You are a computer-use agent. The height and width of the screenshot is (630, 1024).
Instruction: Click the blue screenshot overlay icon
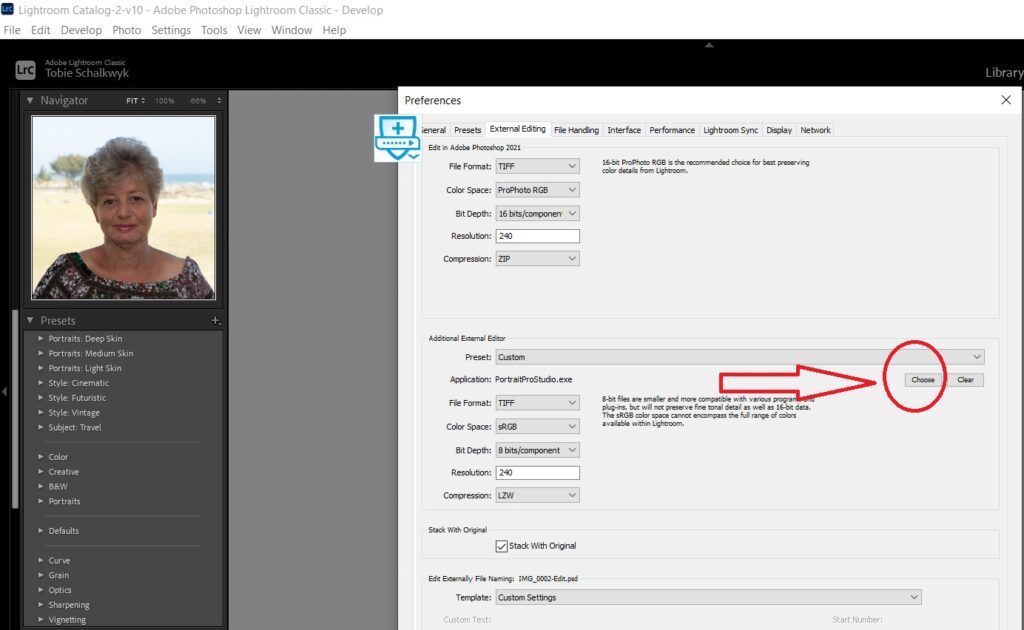(x=397, y=139)
